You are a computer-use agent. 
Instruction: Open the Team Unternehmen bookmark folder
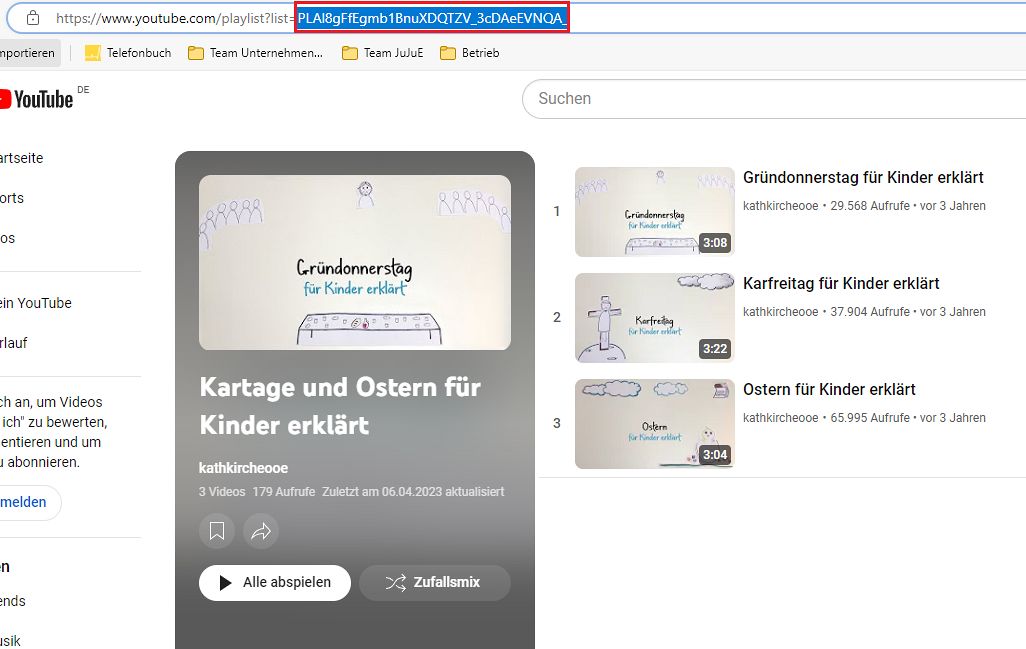[x=256, y=53]
